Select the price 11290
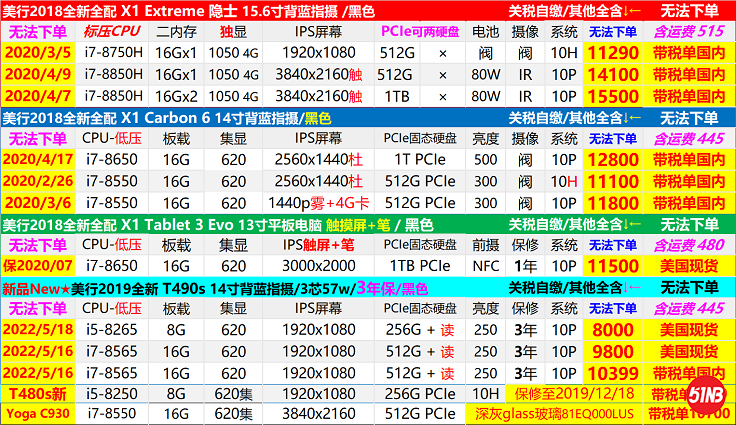Viewport: 736px width, 425px height. (613, 53)
